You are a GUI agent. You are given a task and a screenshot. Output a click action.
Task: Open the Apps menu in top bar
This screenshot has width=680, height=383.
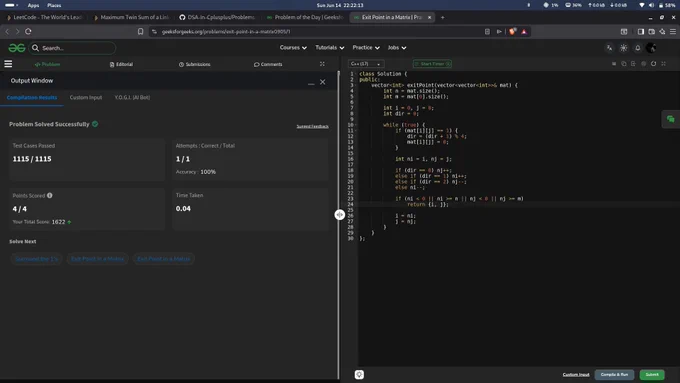pos(33,5)
